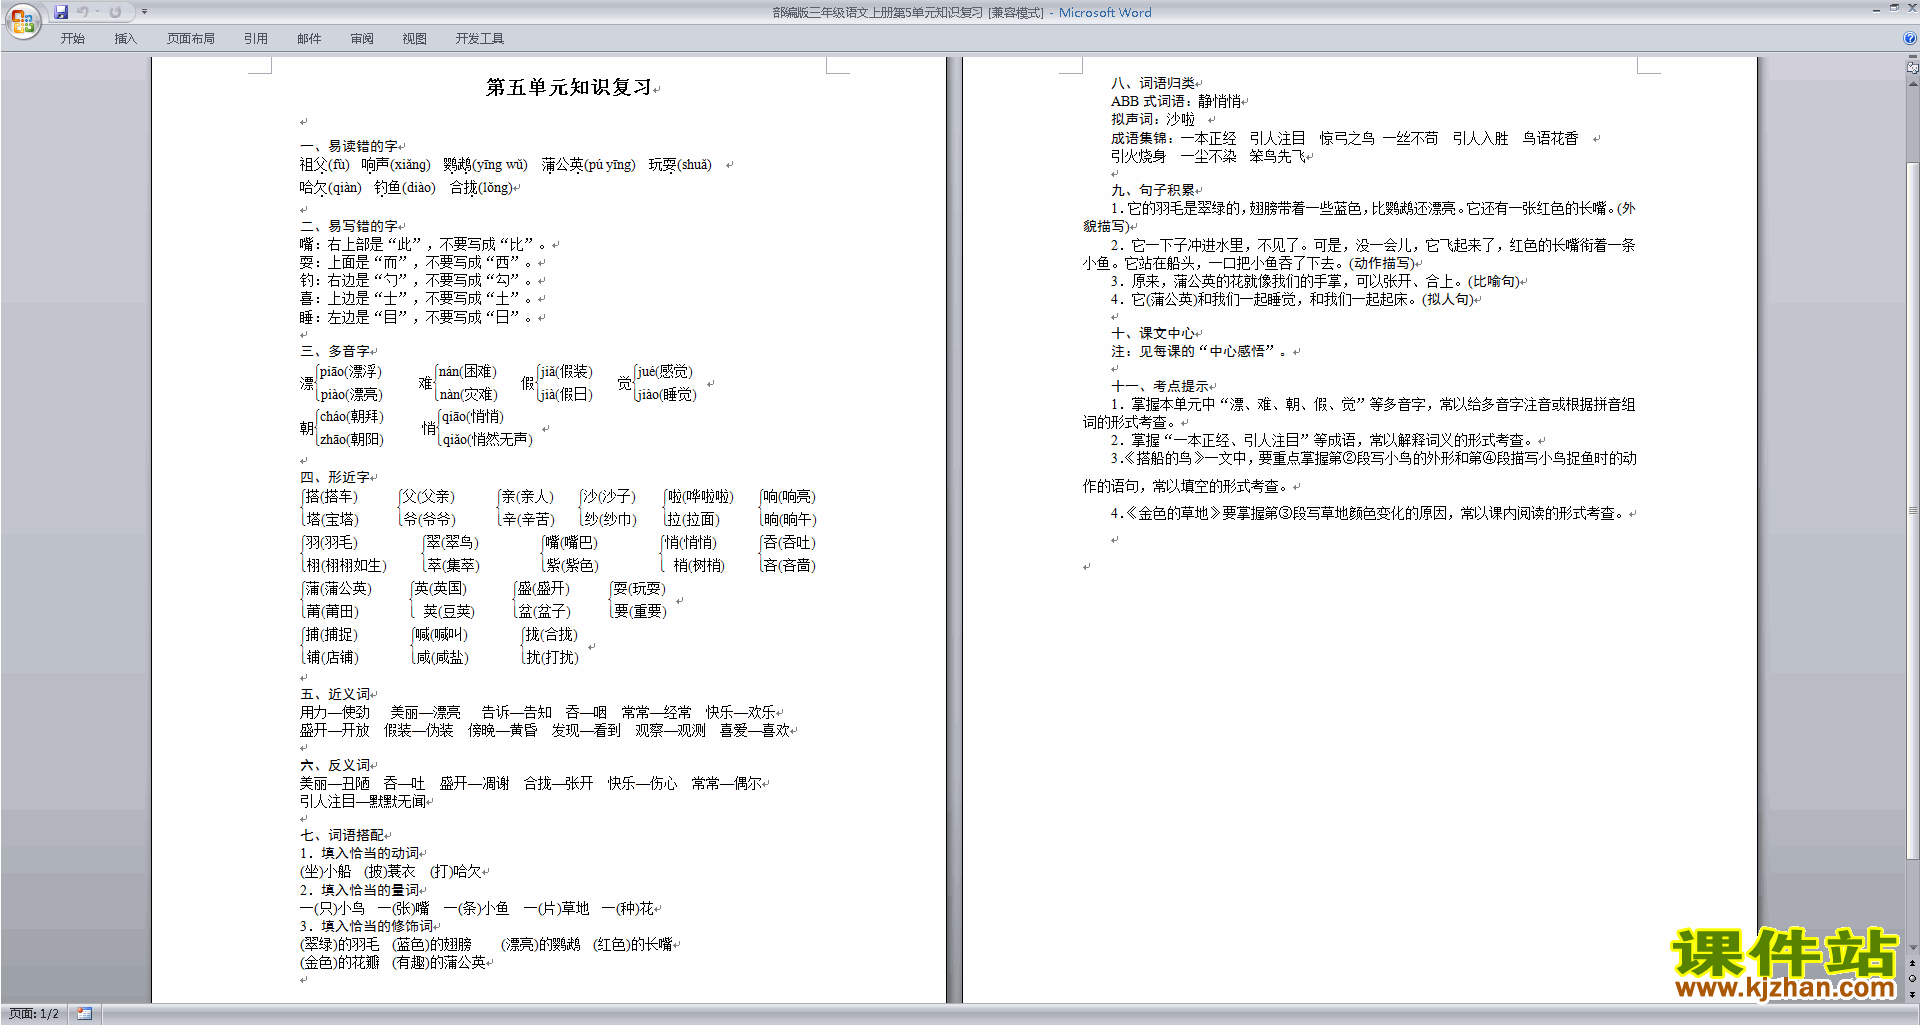The width and height of the screenshot is (1920, 1025).
Task: Click the 页面: 1/2 status indicator
Action: (34, 1014)
